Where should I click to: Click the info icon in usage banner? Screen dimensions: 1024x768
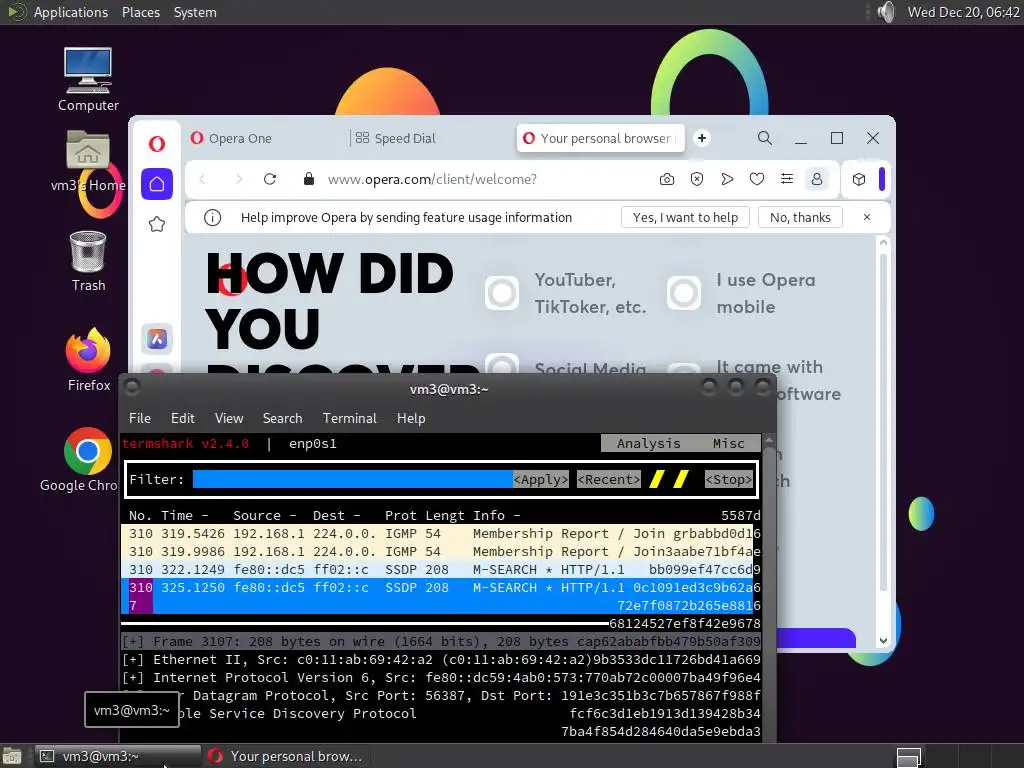212,217
